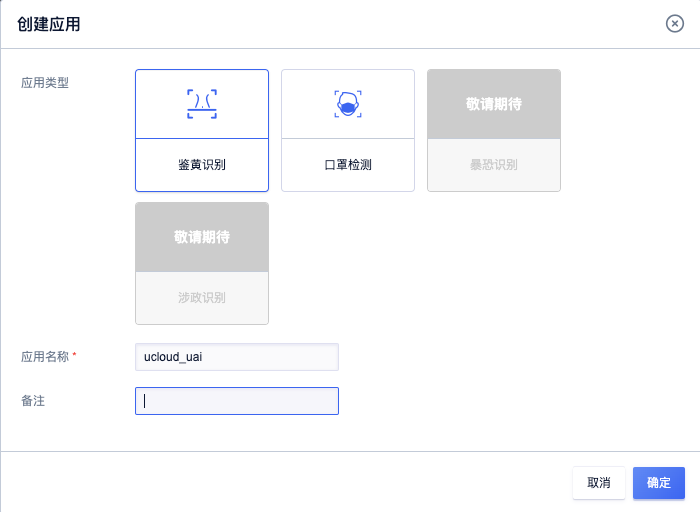Click the 口罩检测 text label
This screenshot has height=512, width=700.
coord(348,165)
